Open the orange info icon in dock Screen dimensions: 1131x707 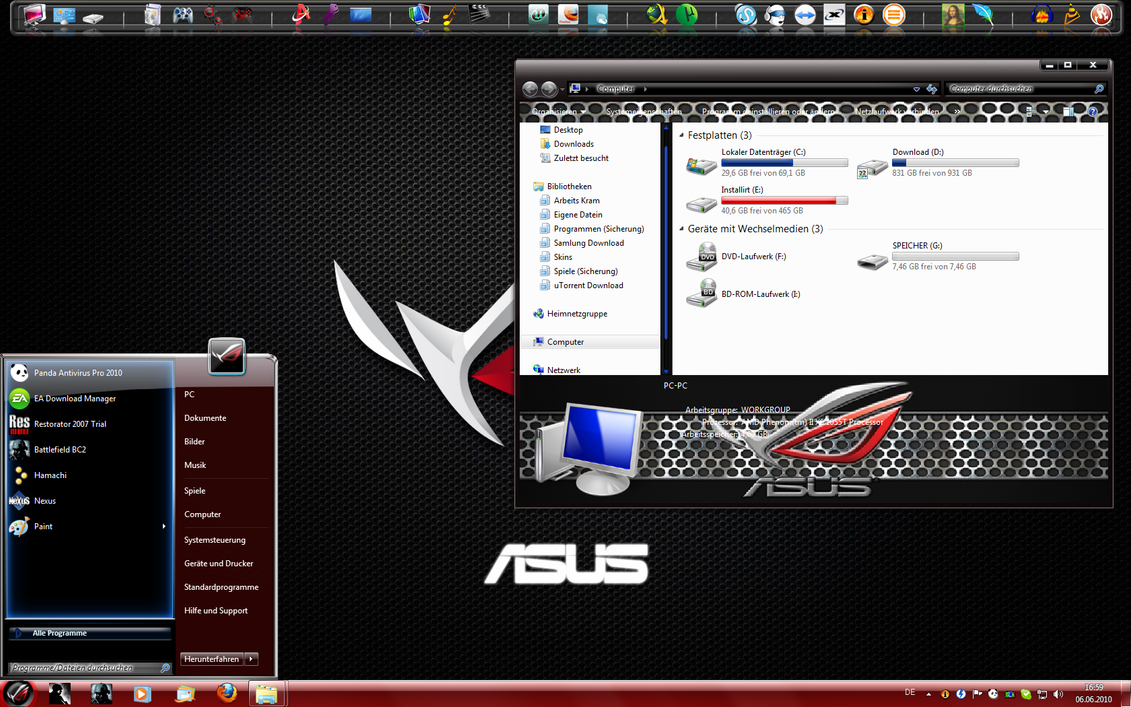pyautogui.click(x=864, y=14)
